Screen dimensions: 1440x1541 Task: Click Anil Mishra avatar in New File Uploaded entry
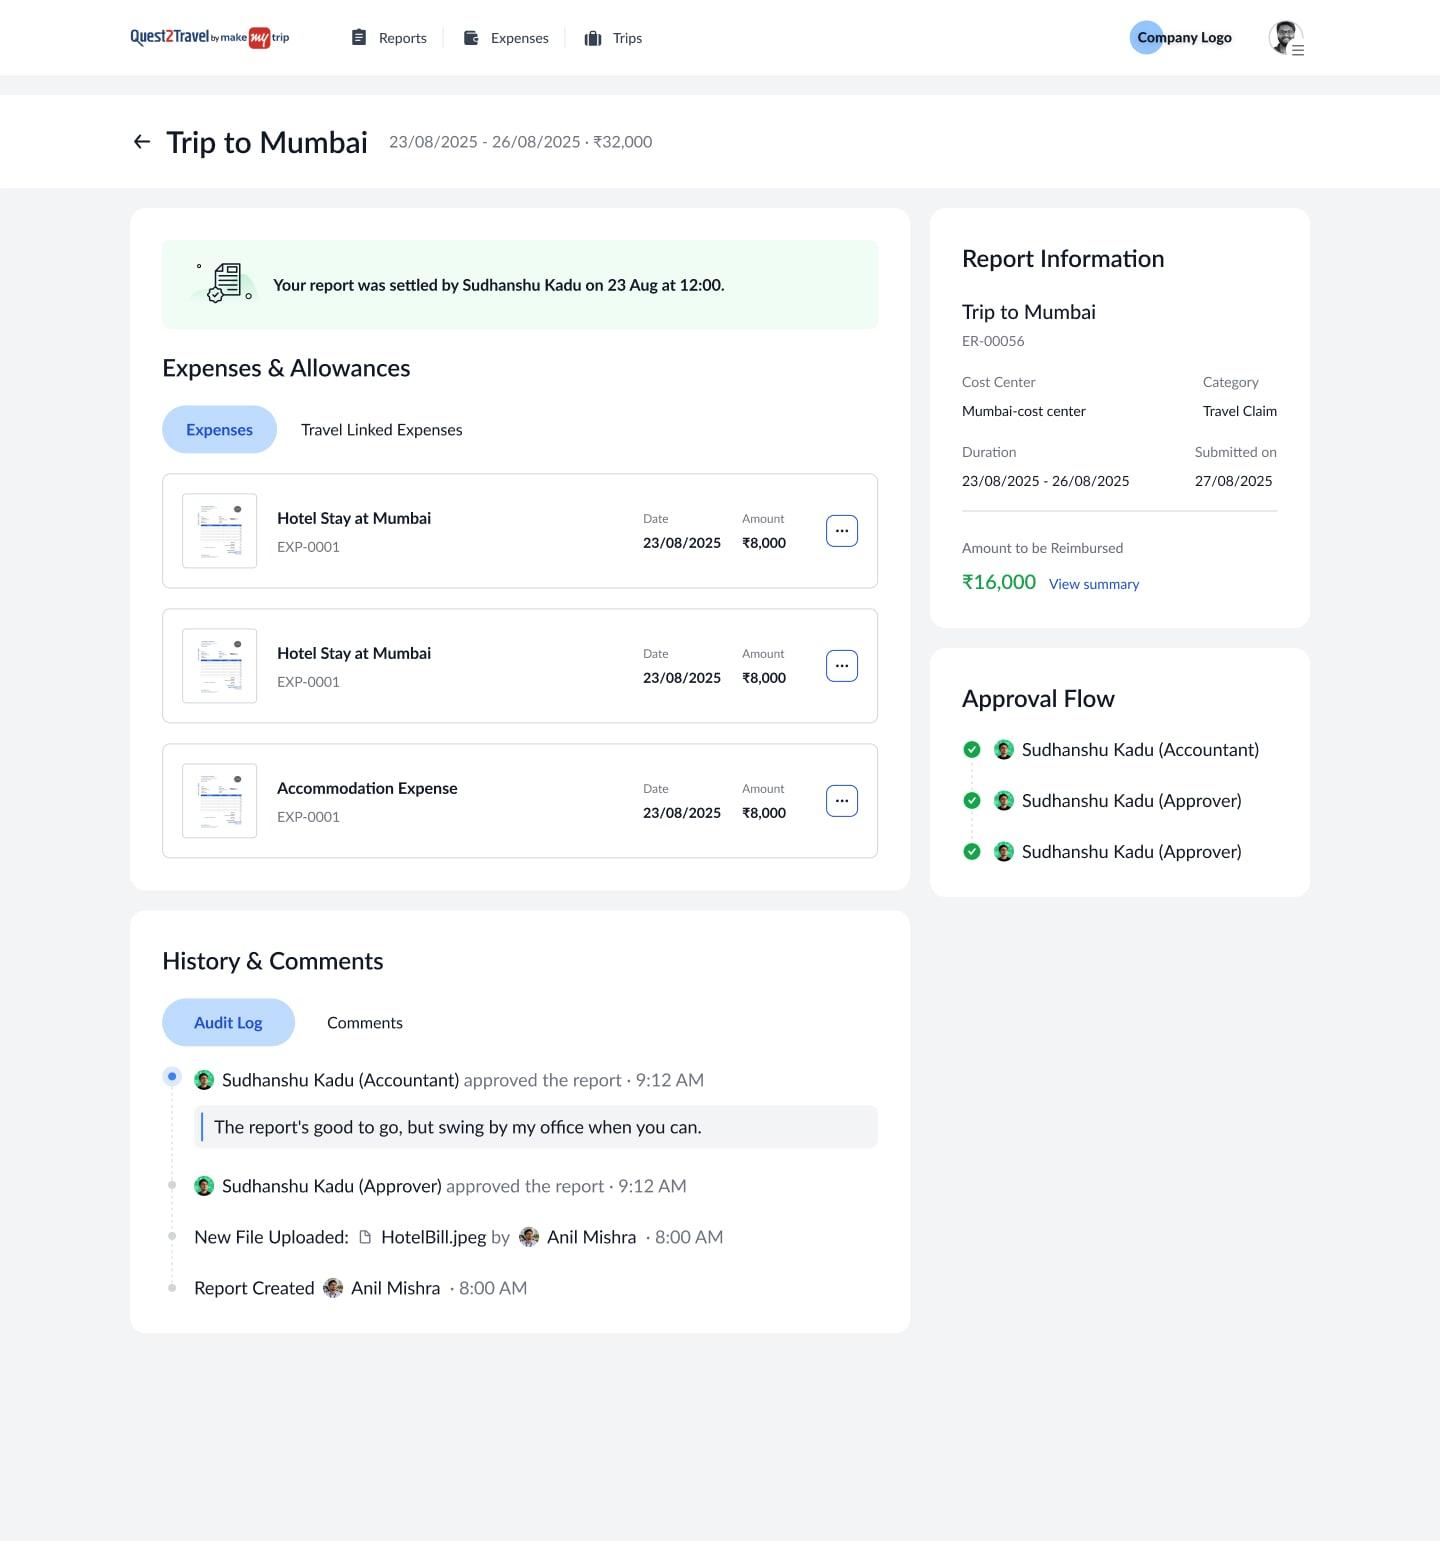click(x=529, y=1237)
